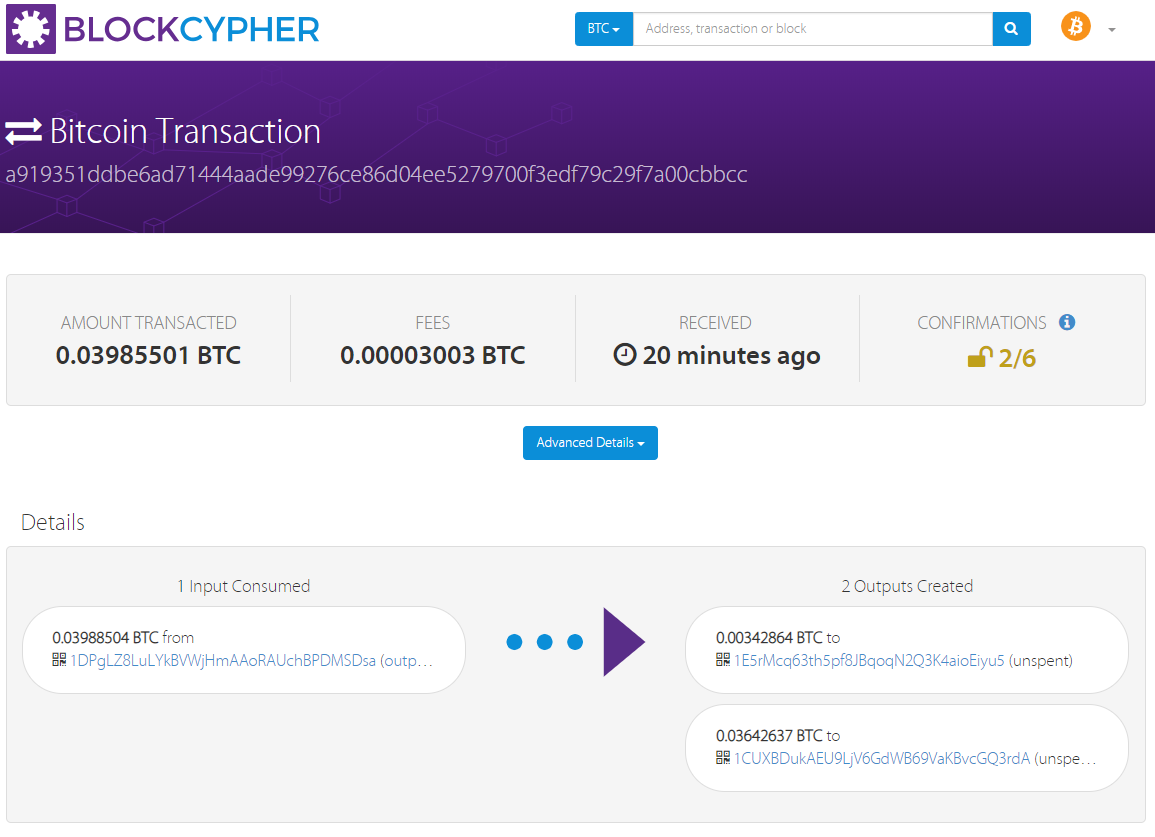This screenshot has width=1155, height=837.
Task: Click the address, transaction or block search field
Action: pyautogui.click(x=812, y=29)
